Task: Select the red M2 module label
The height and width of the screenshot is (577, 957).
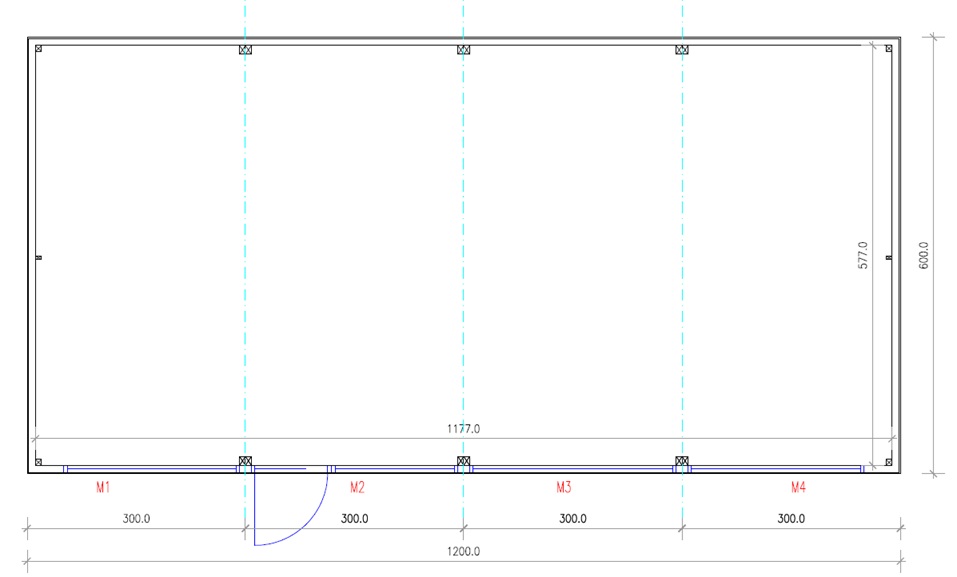Action: pyautogui.click(x=357, y=487)
